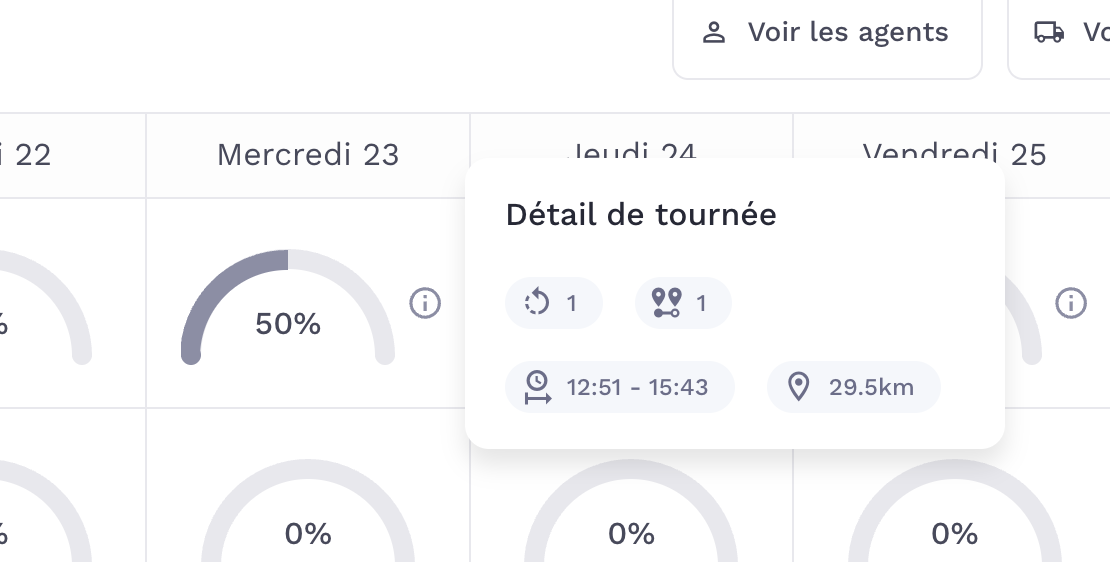This screenshot has width=1110, height=562.
Task: Click the route waypoints icon in popup
Action: (x=666, y=302)
